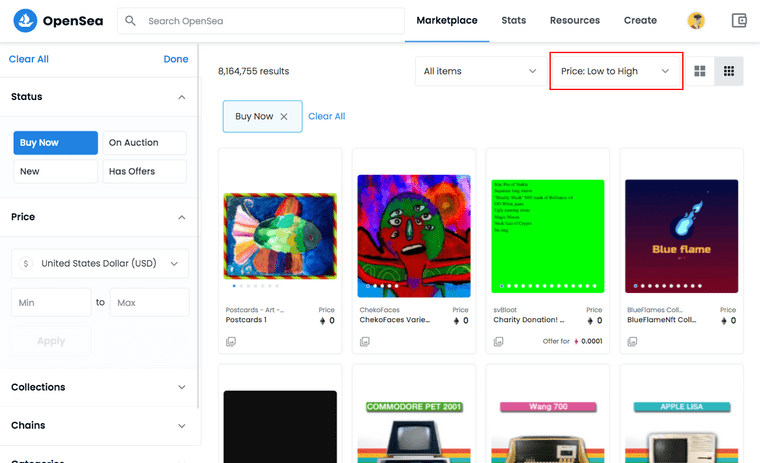Expand the Collections section
The width and height of the screenshot is (760, 463).
coord(182,387)
